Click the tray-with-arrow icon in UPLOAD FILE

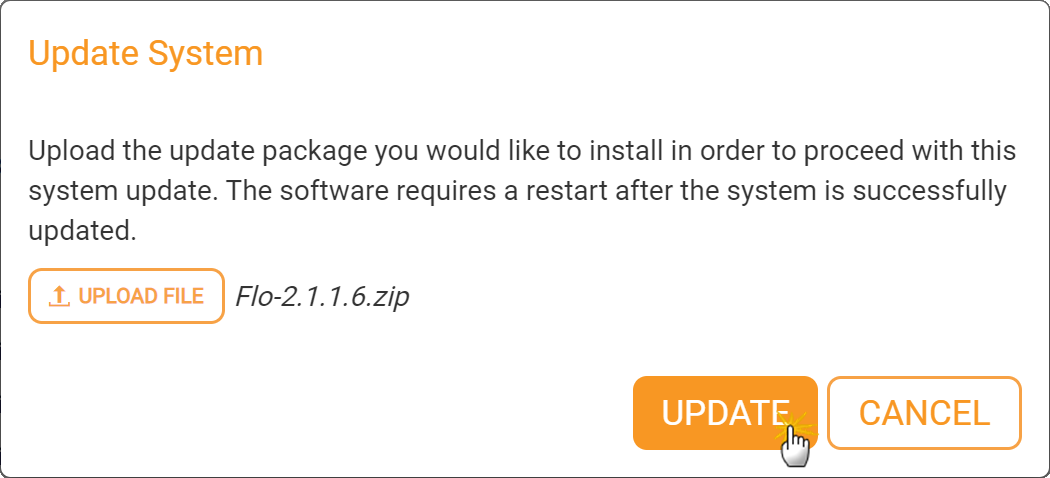(x=59, y=296)
